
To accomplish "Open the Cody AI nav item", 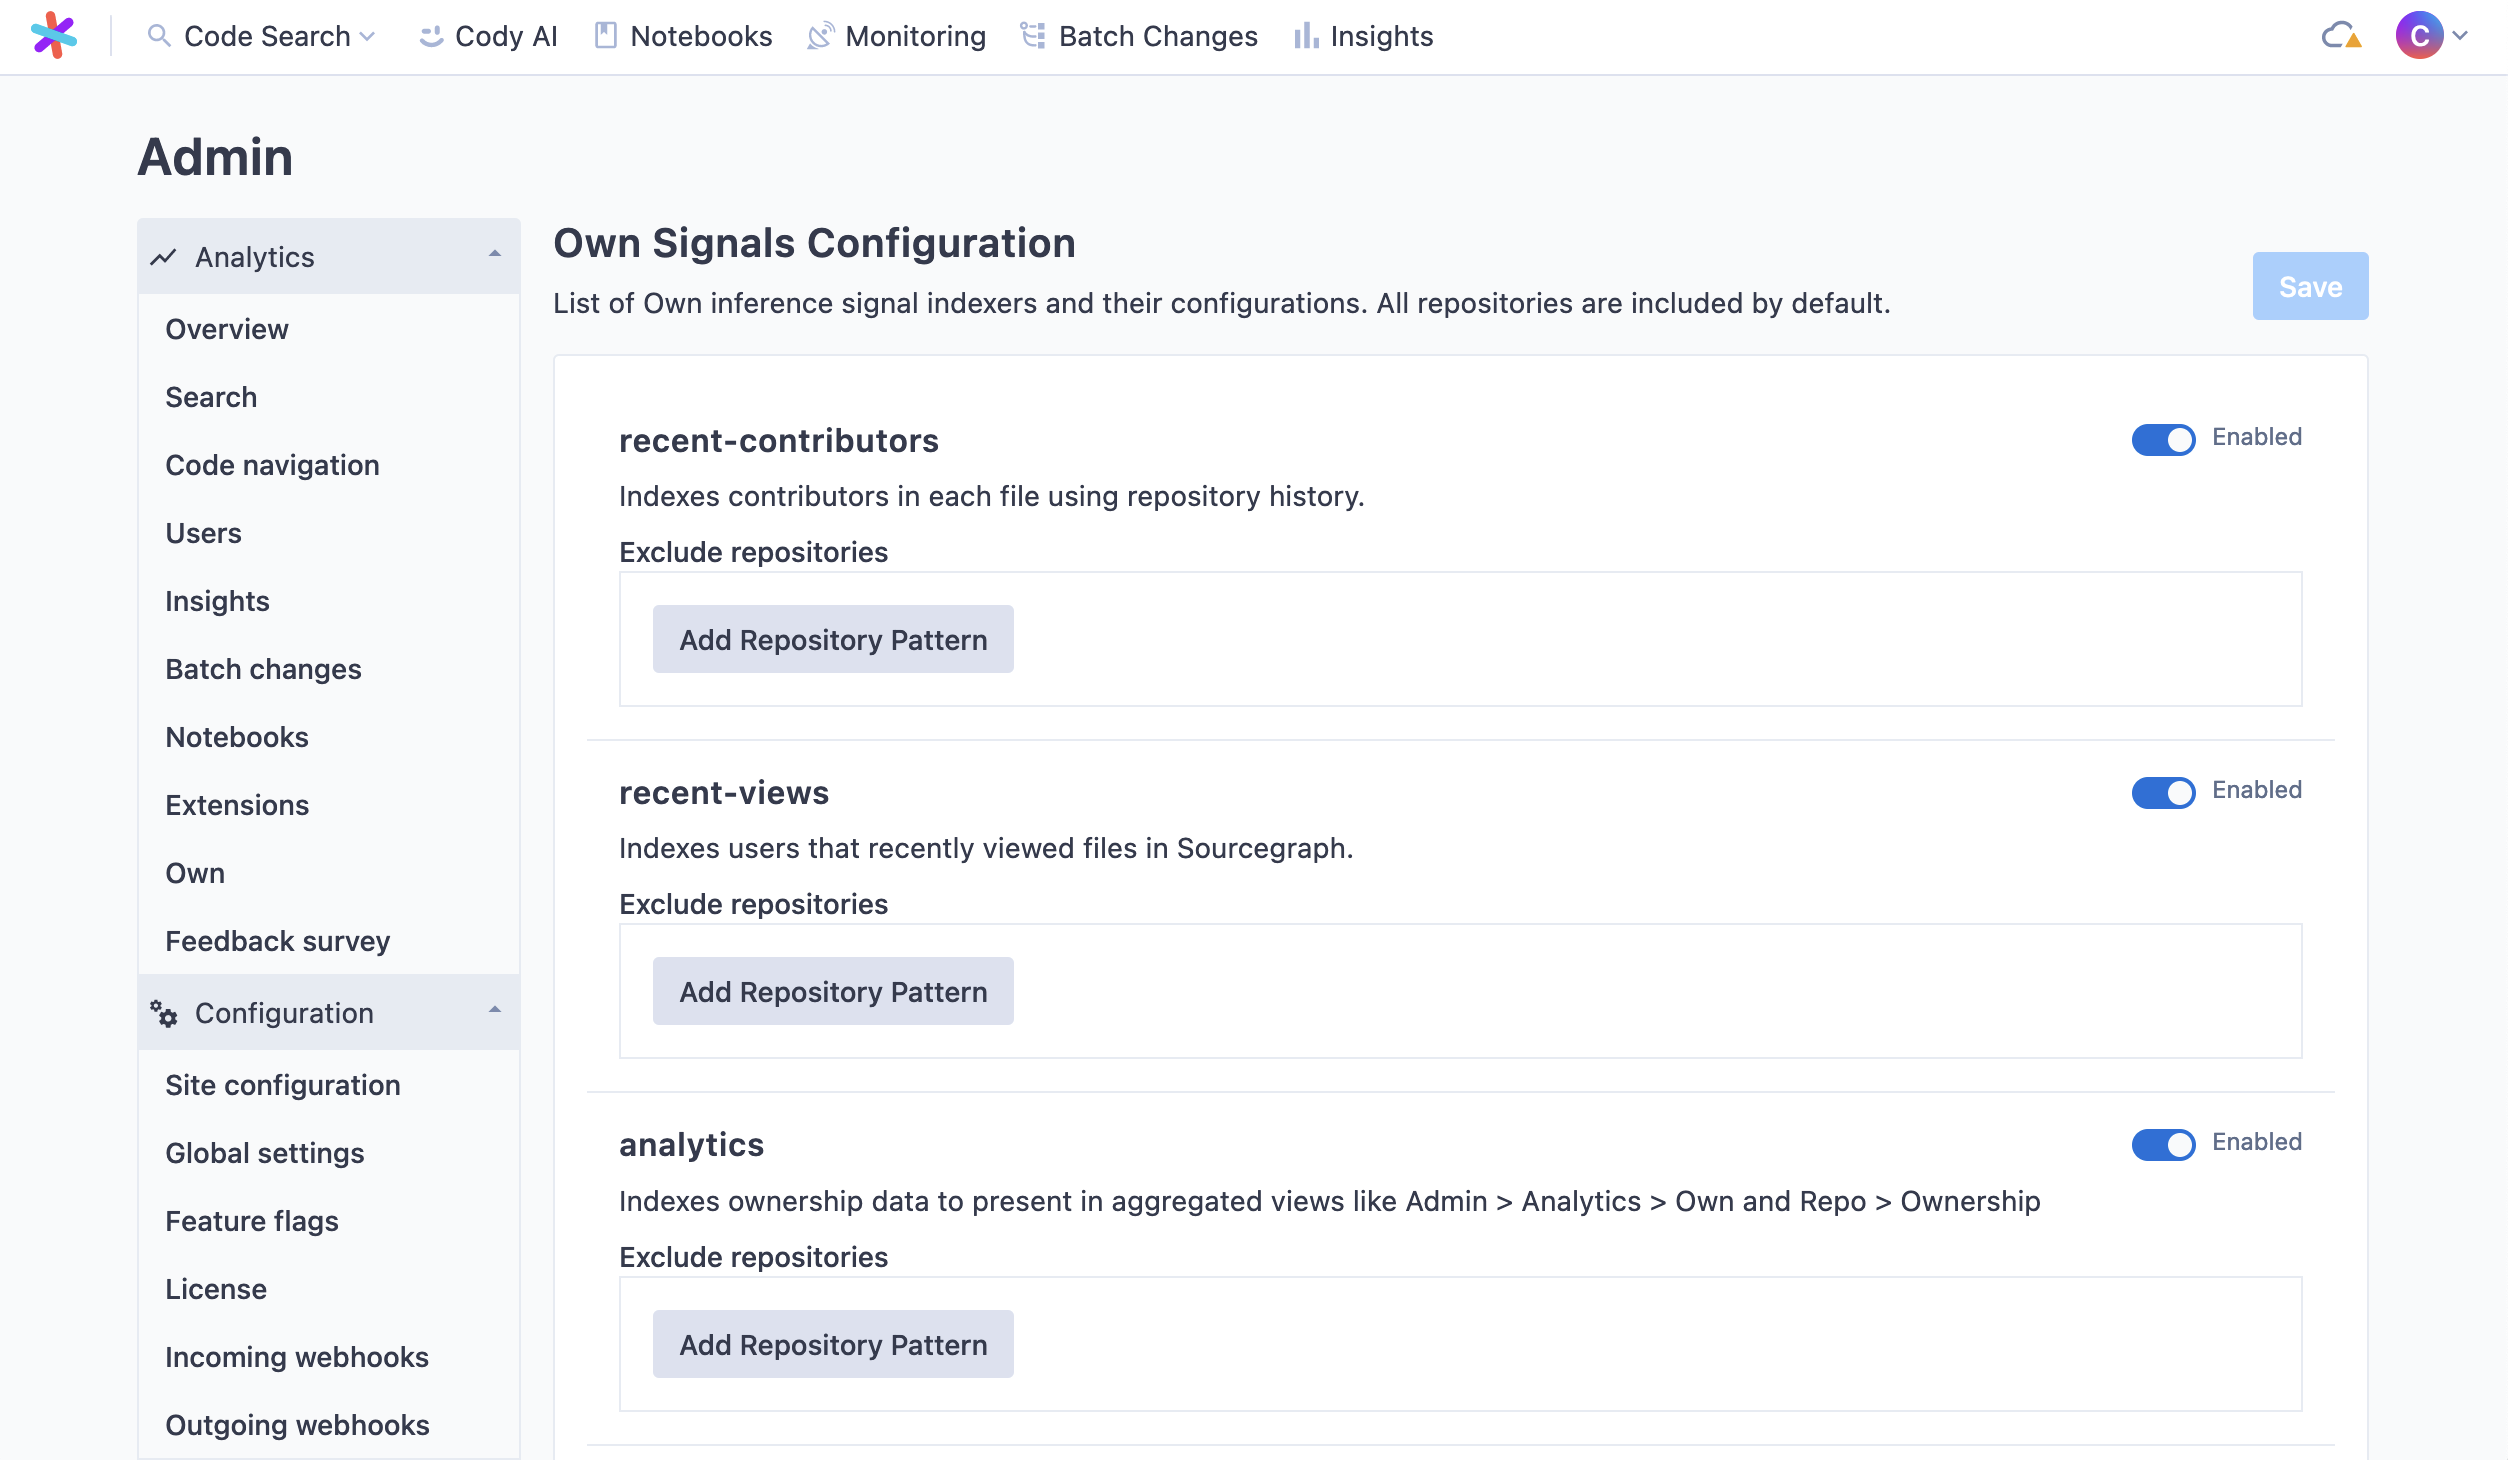I will [488, 36].
